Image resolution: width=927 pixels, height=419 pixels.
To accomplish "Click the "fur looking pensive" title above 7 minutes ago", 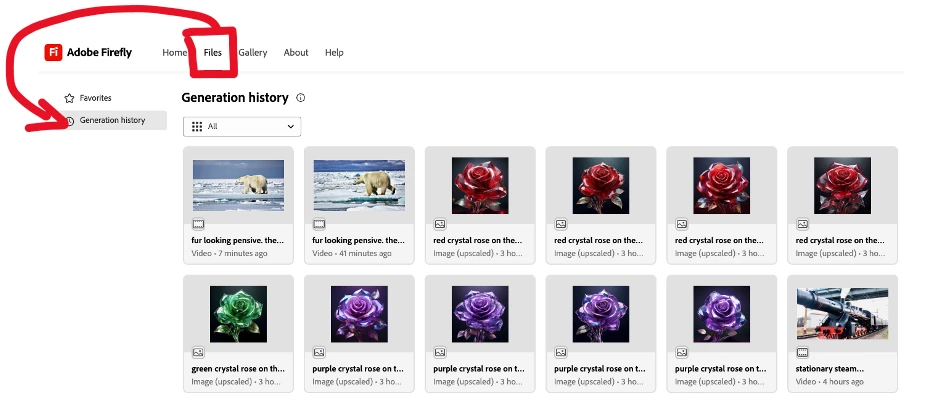I will pyautogui.click(x=238, y=241).
